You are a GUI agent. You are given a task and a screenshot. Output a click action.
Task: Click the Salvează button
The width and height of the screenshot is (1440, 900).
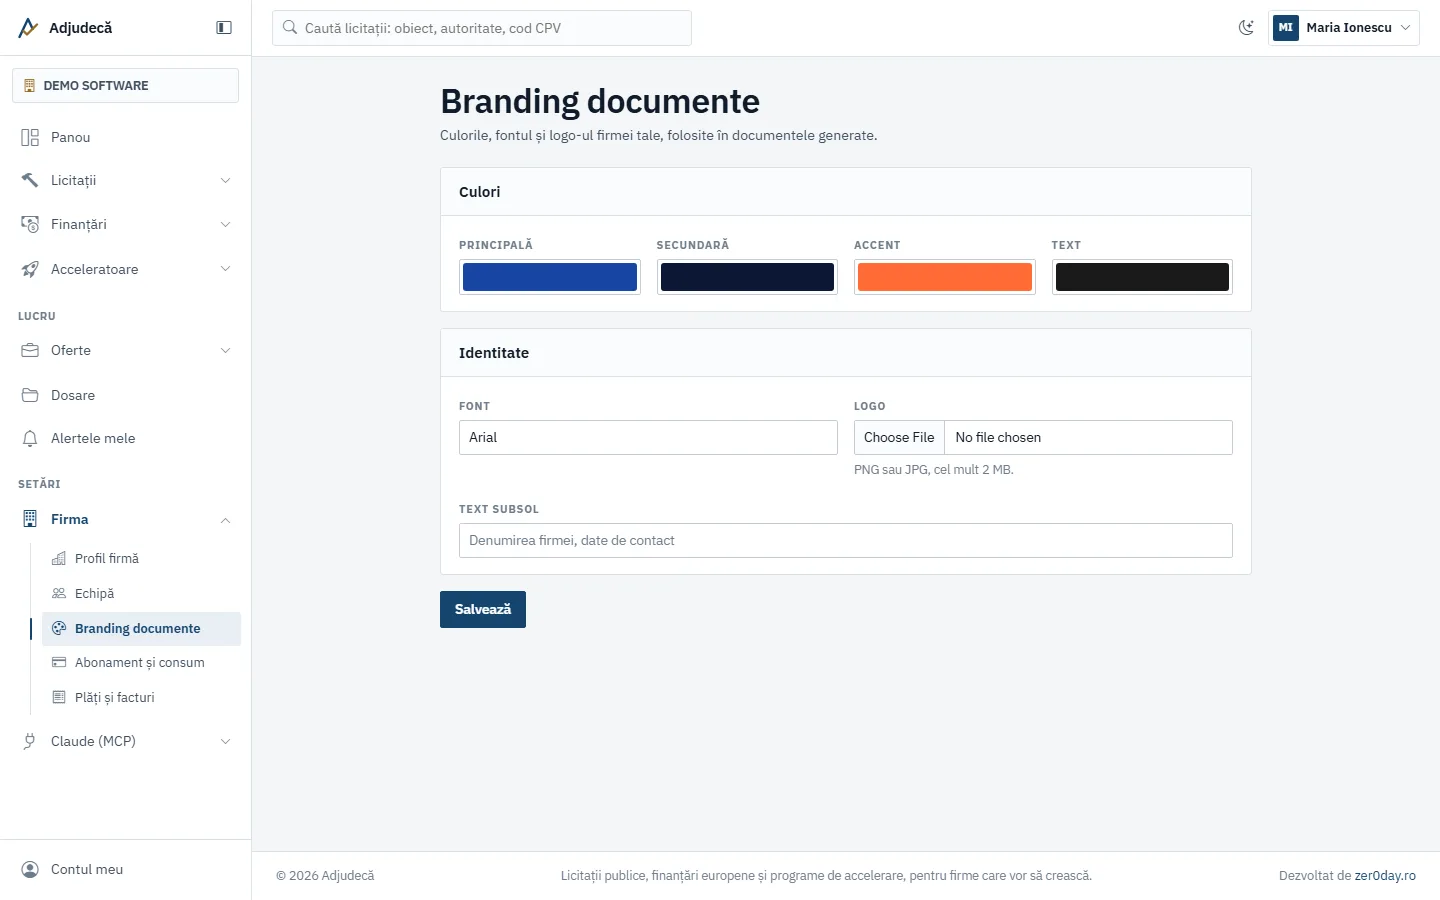tap(483, 609)
